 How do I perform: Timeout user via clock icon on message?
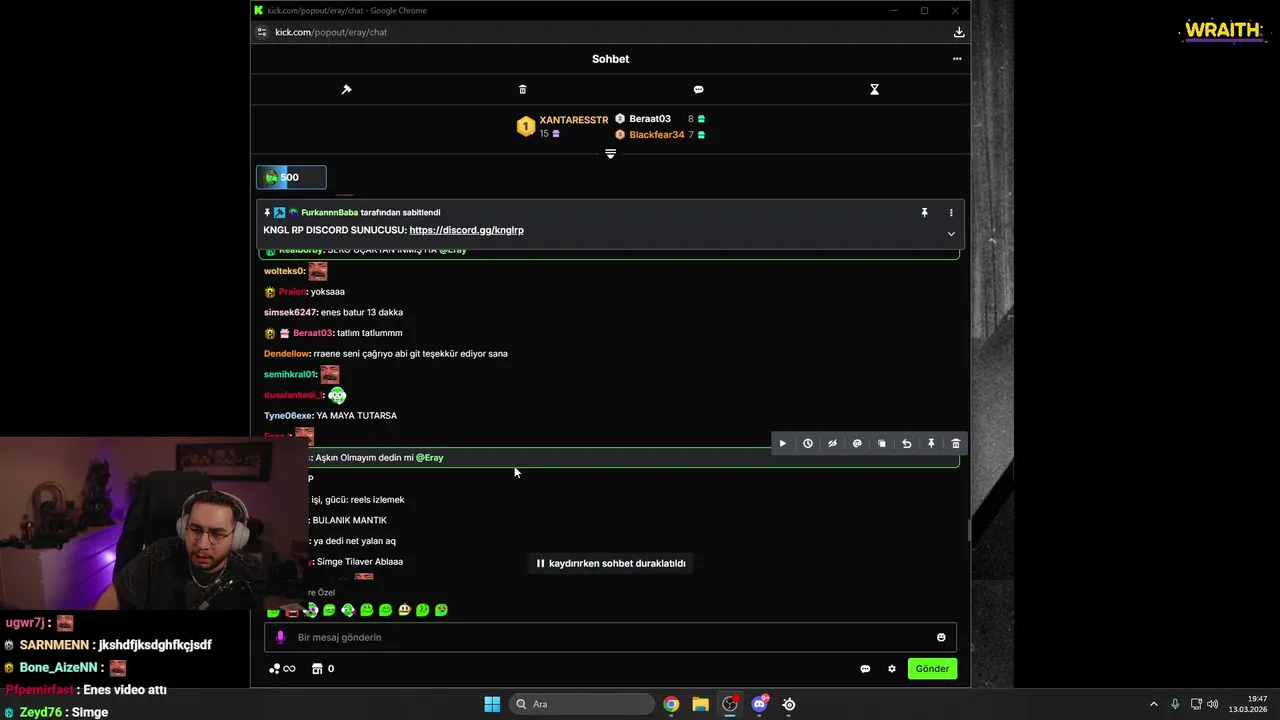808,444
